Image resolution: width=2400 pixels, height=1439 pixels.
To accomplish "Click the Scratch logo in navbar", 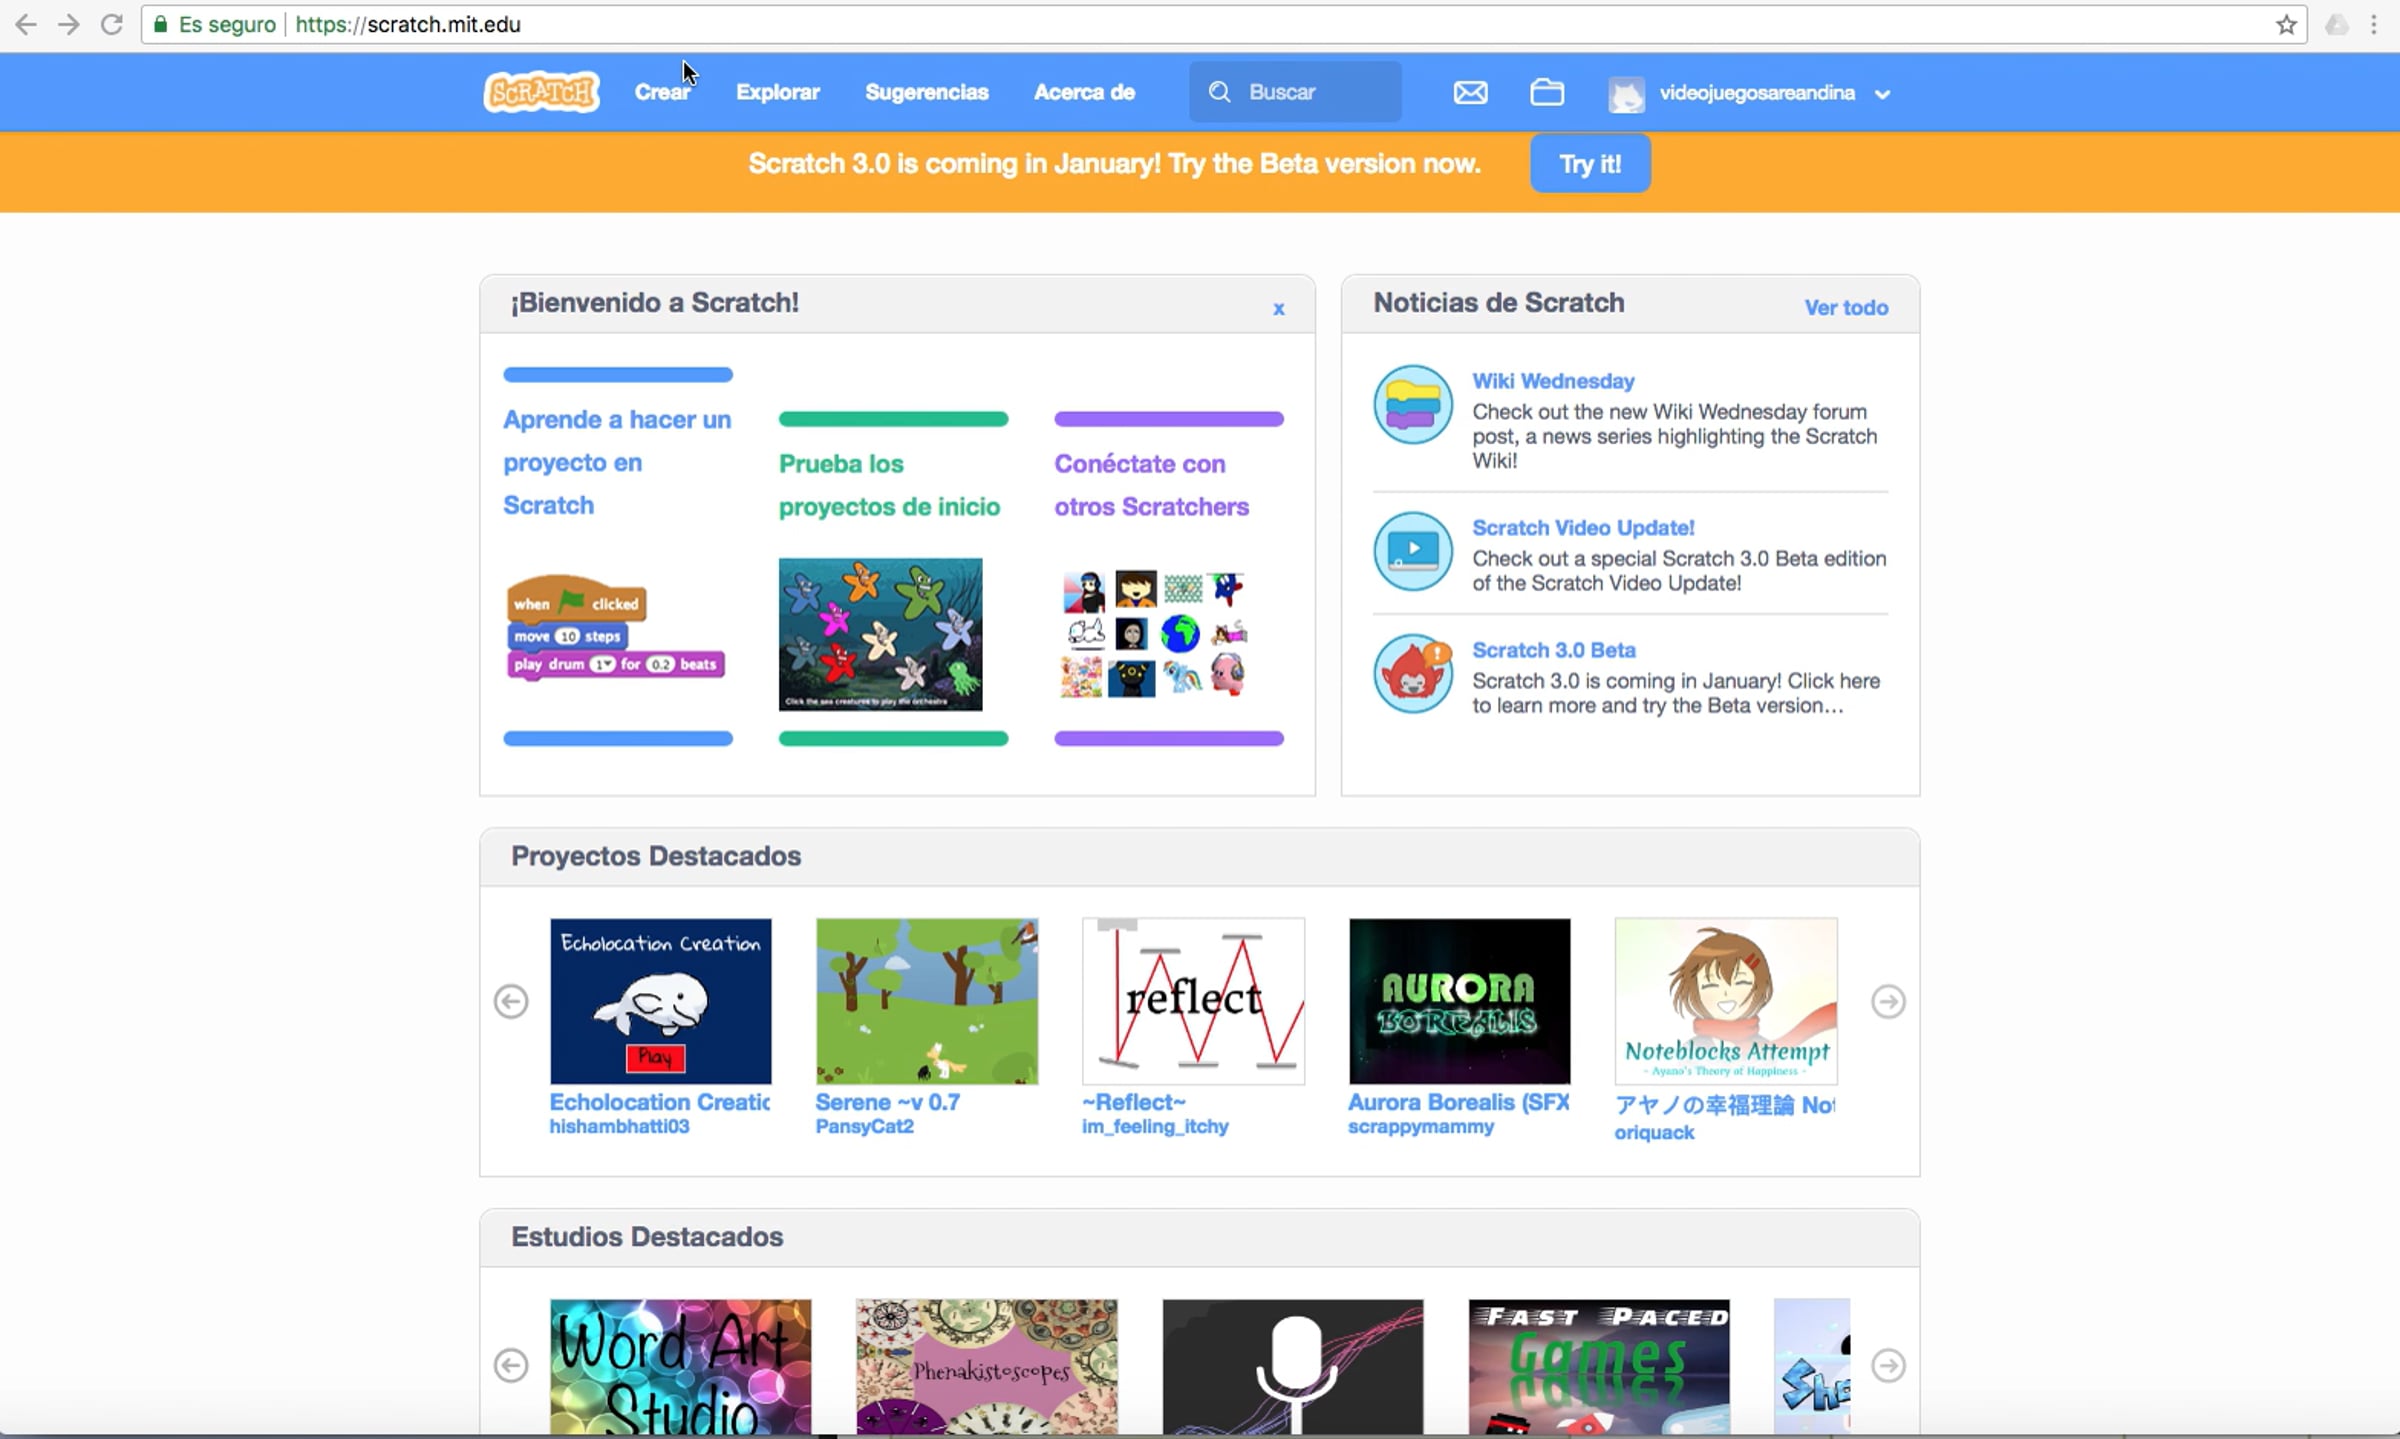I will [x=541, y=92].
